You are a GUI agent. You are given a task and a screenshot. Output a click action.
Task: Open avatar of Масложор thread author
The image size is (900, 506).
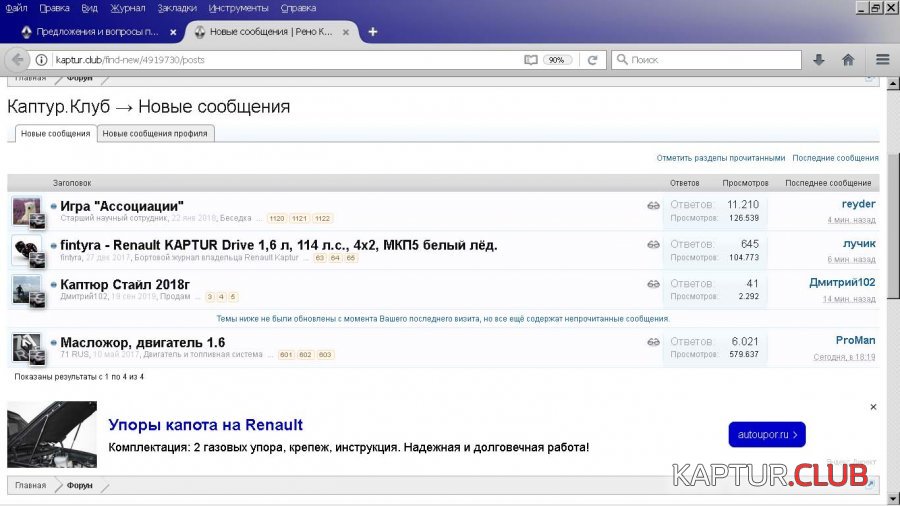(x=26, y=348)
